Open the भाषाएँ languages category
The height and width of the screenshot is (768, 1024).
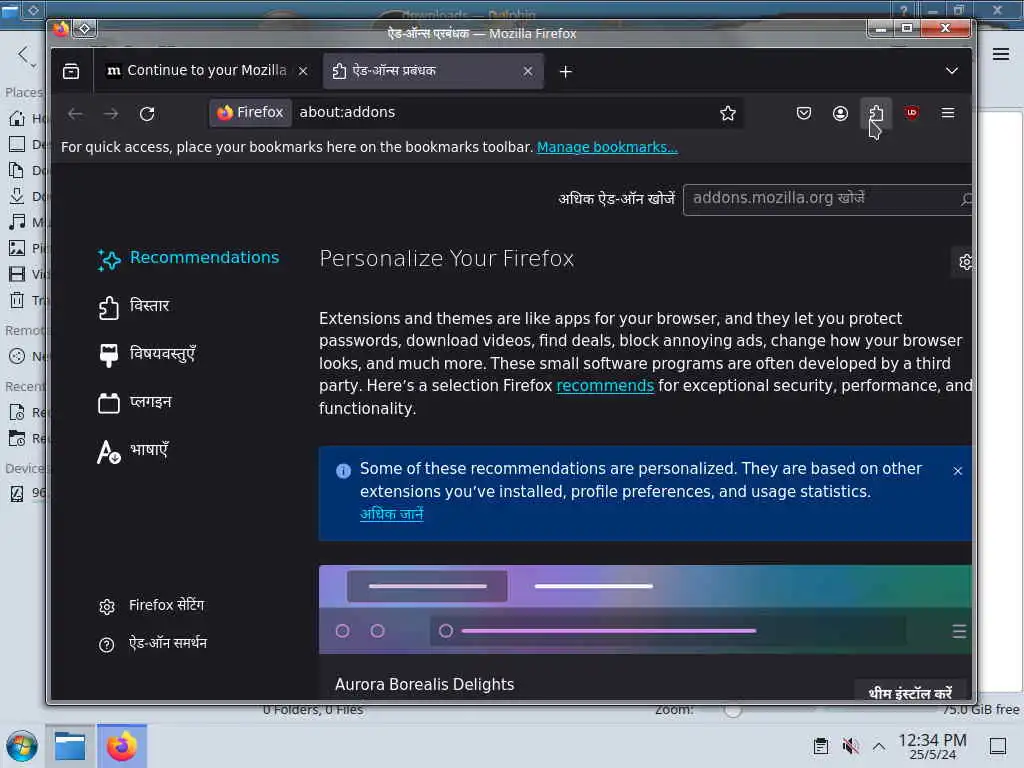tap(133, 450)
